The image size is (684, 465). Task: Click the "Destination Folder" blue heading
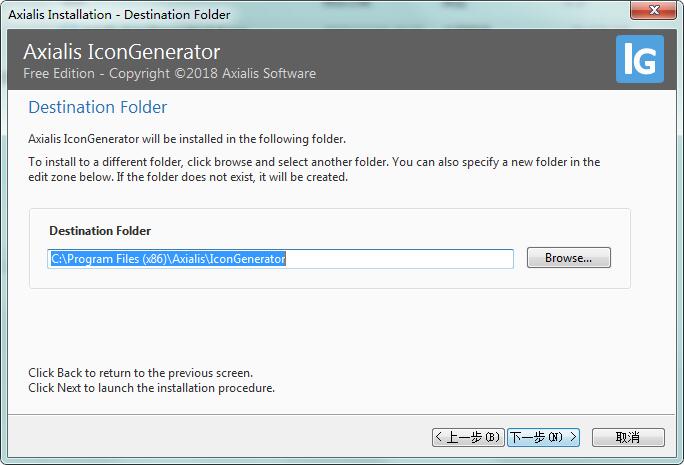(x=98, y=107)
